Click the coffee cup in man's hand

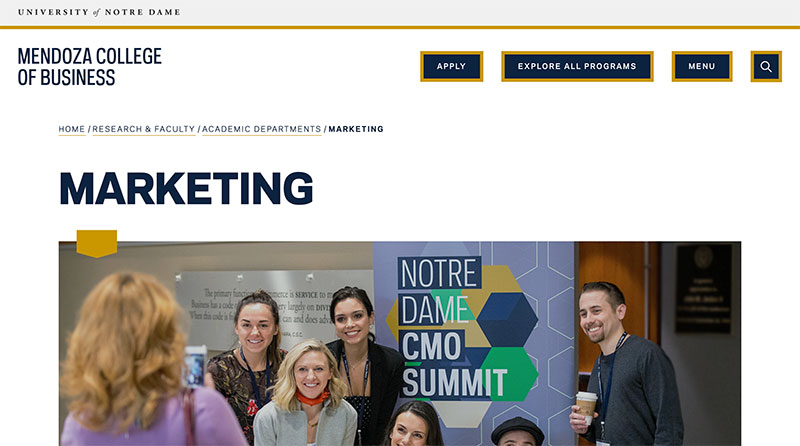tap(586, 407)
